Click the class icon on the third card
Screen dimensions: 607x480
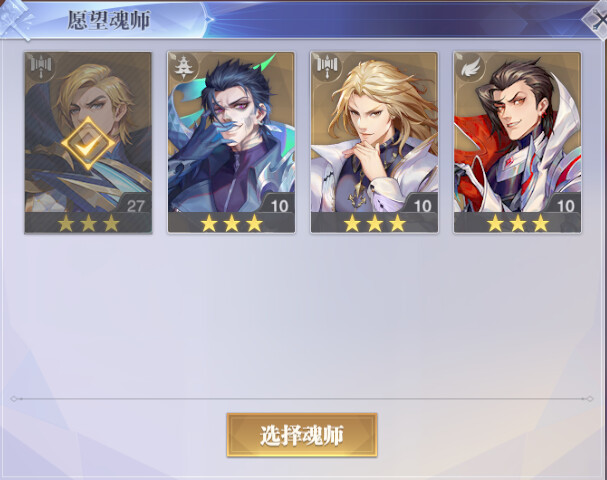click(327, 67)
